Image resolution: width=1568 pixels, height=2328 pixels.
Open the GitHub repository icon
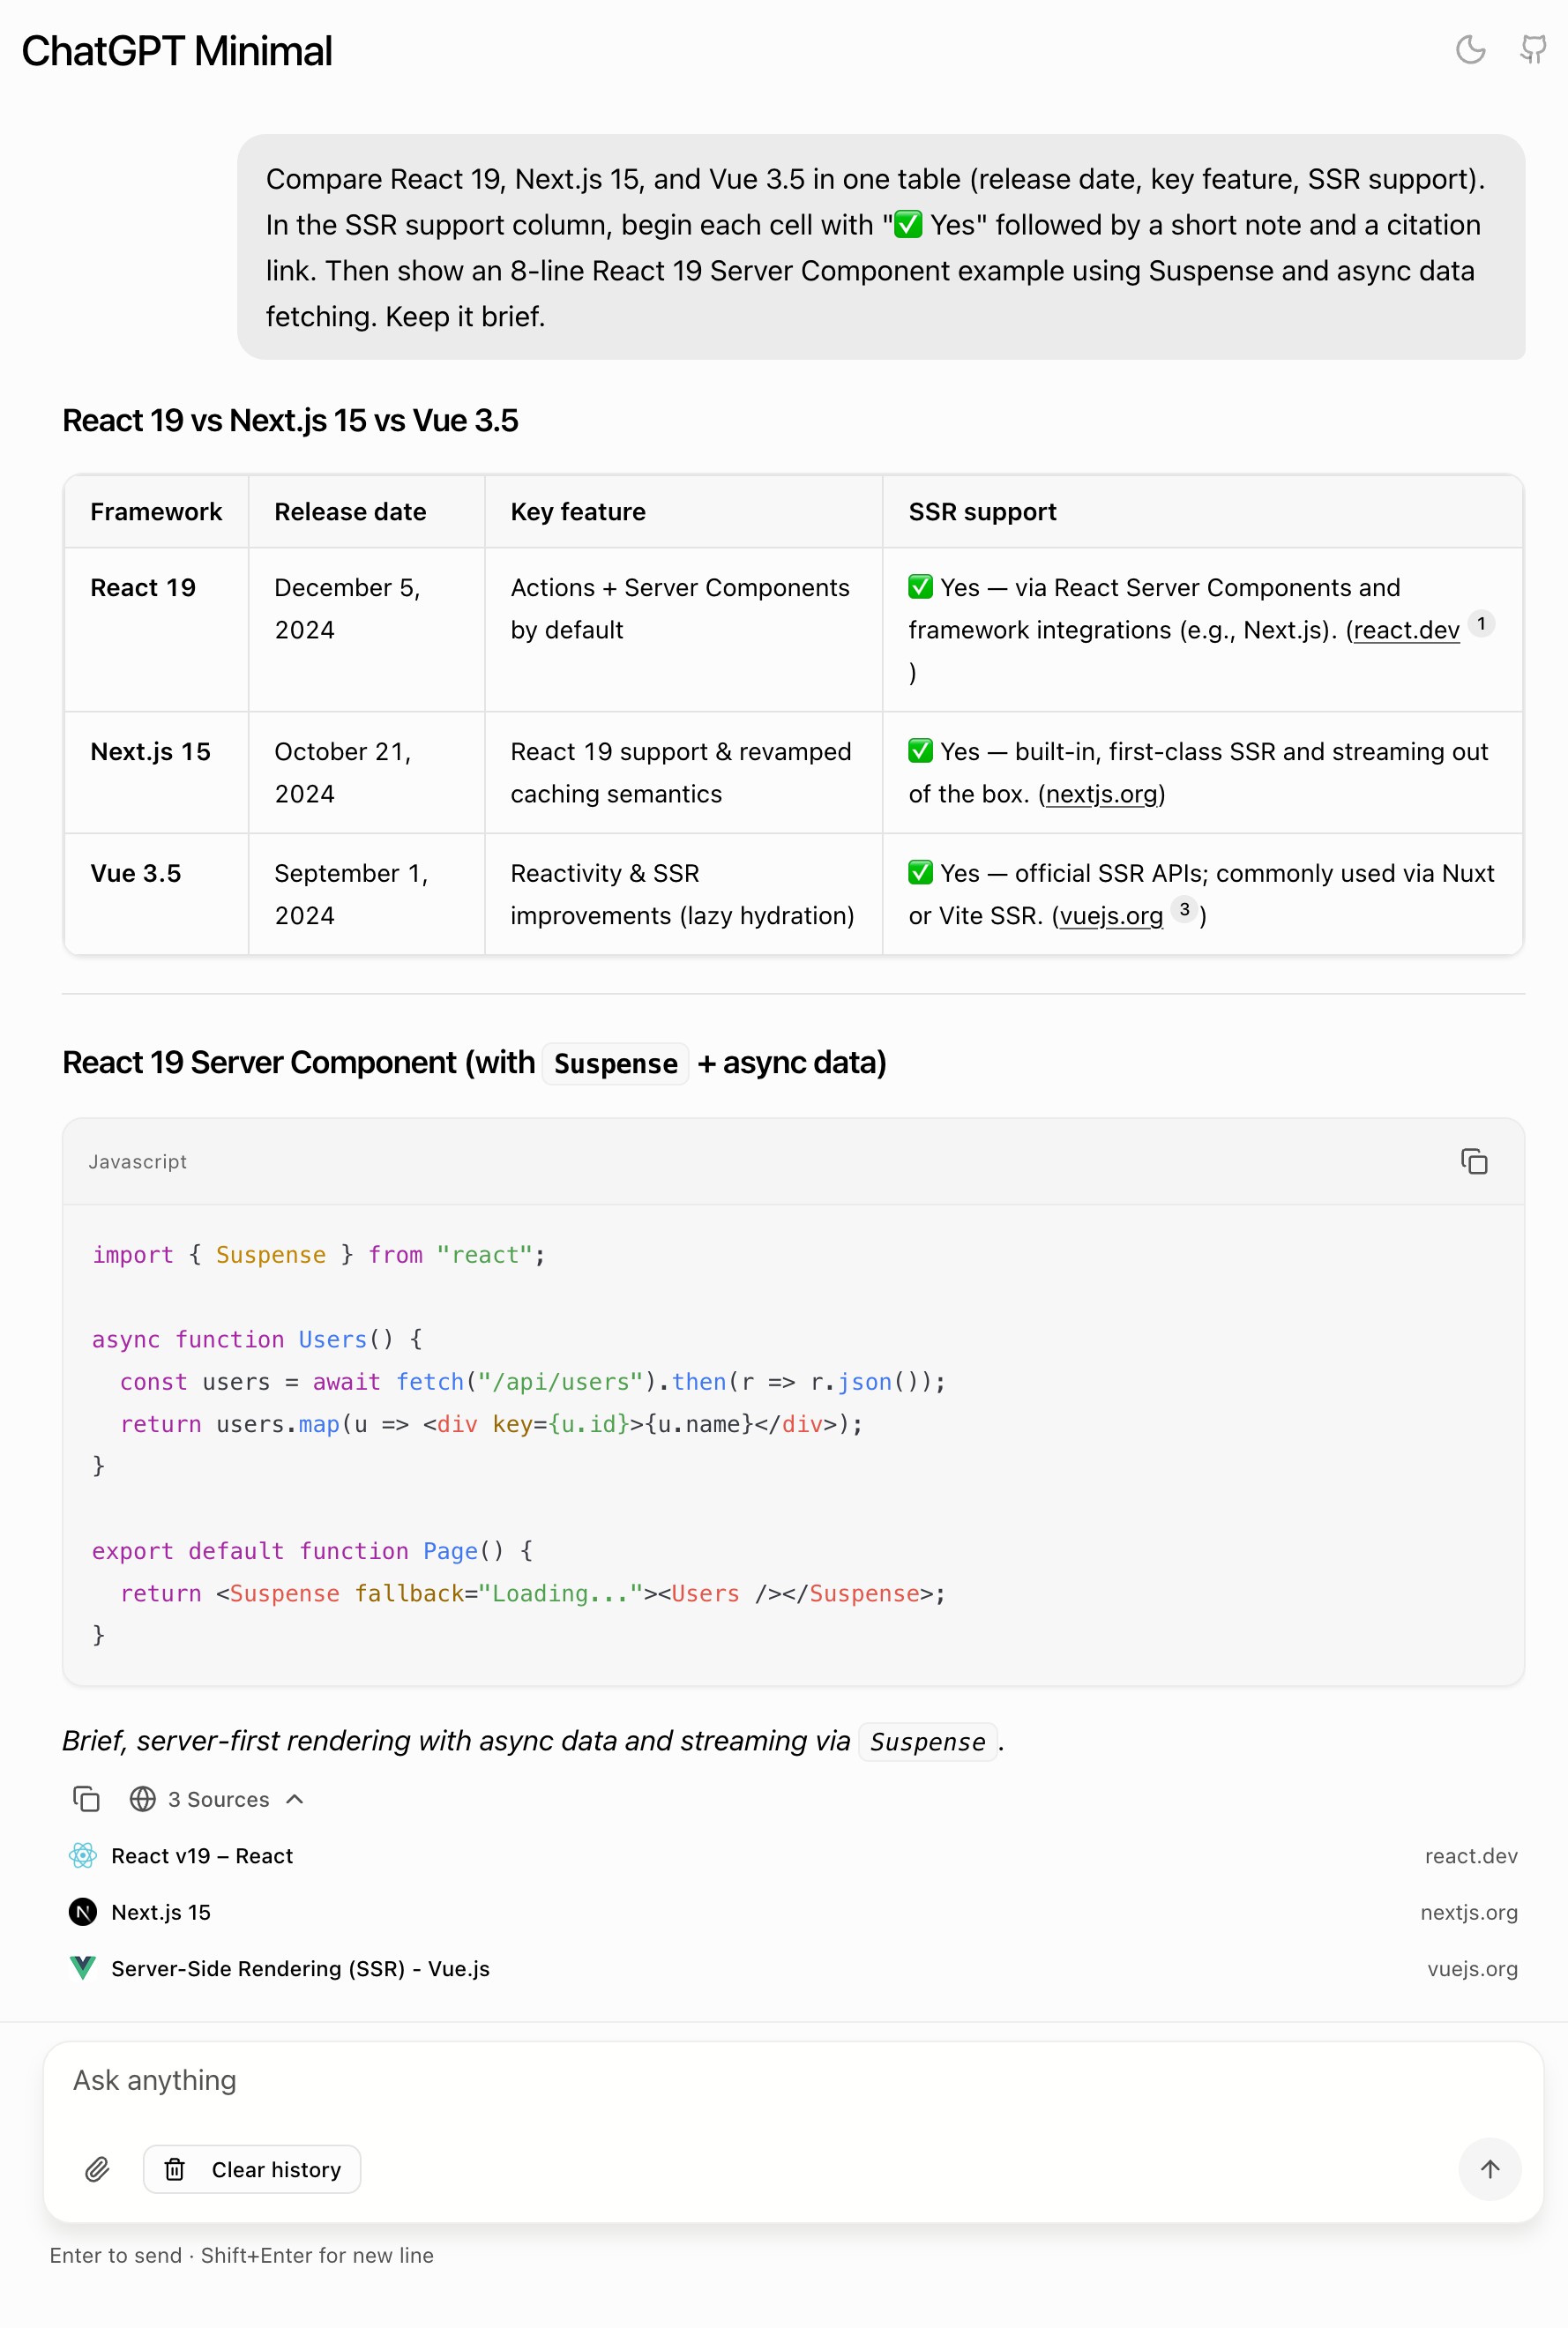[1532, 50]
